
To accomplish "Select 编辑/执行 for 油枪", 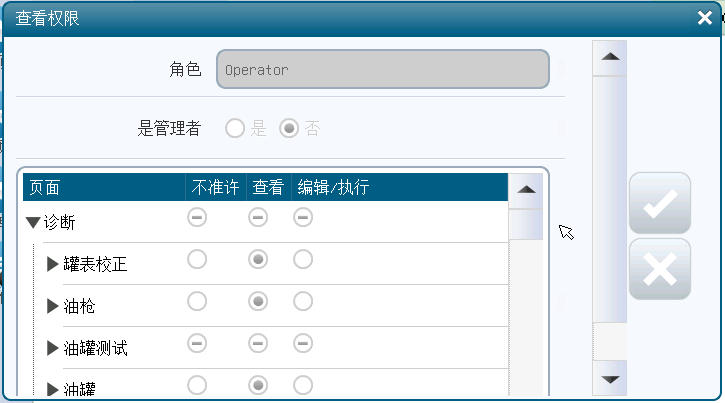I will click(x=303, y=301).
